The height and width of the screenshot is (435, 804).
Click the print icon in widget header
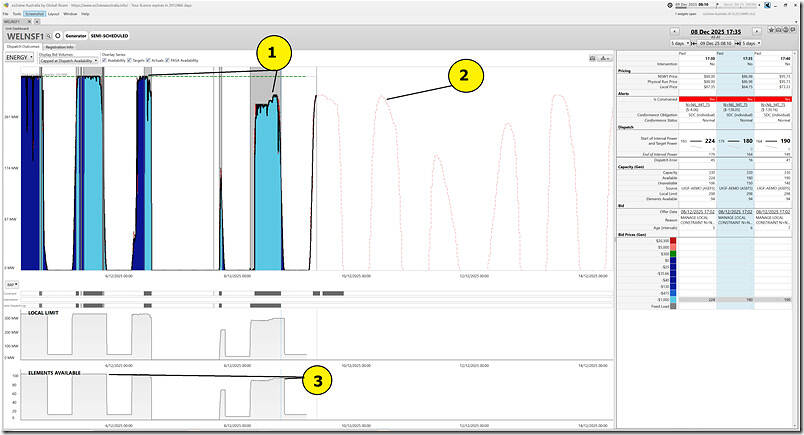coord(786,30)
